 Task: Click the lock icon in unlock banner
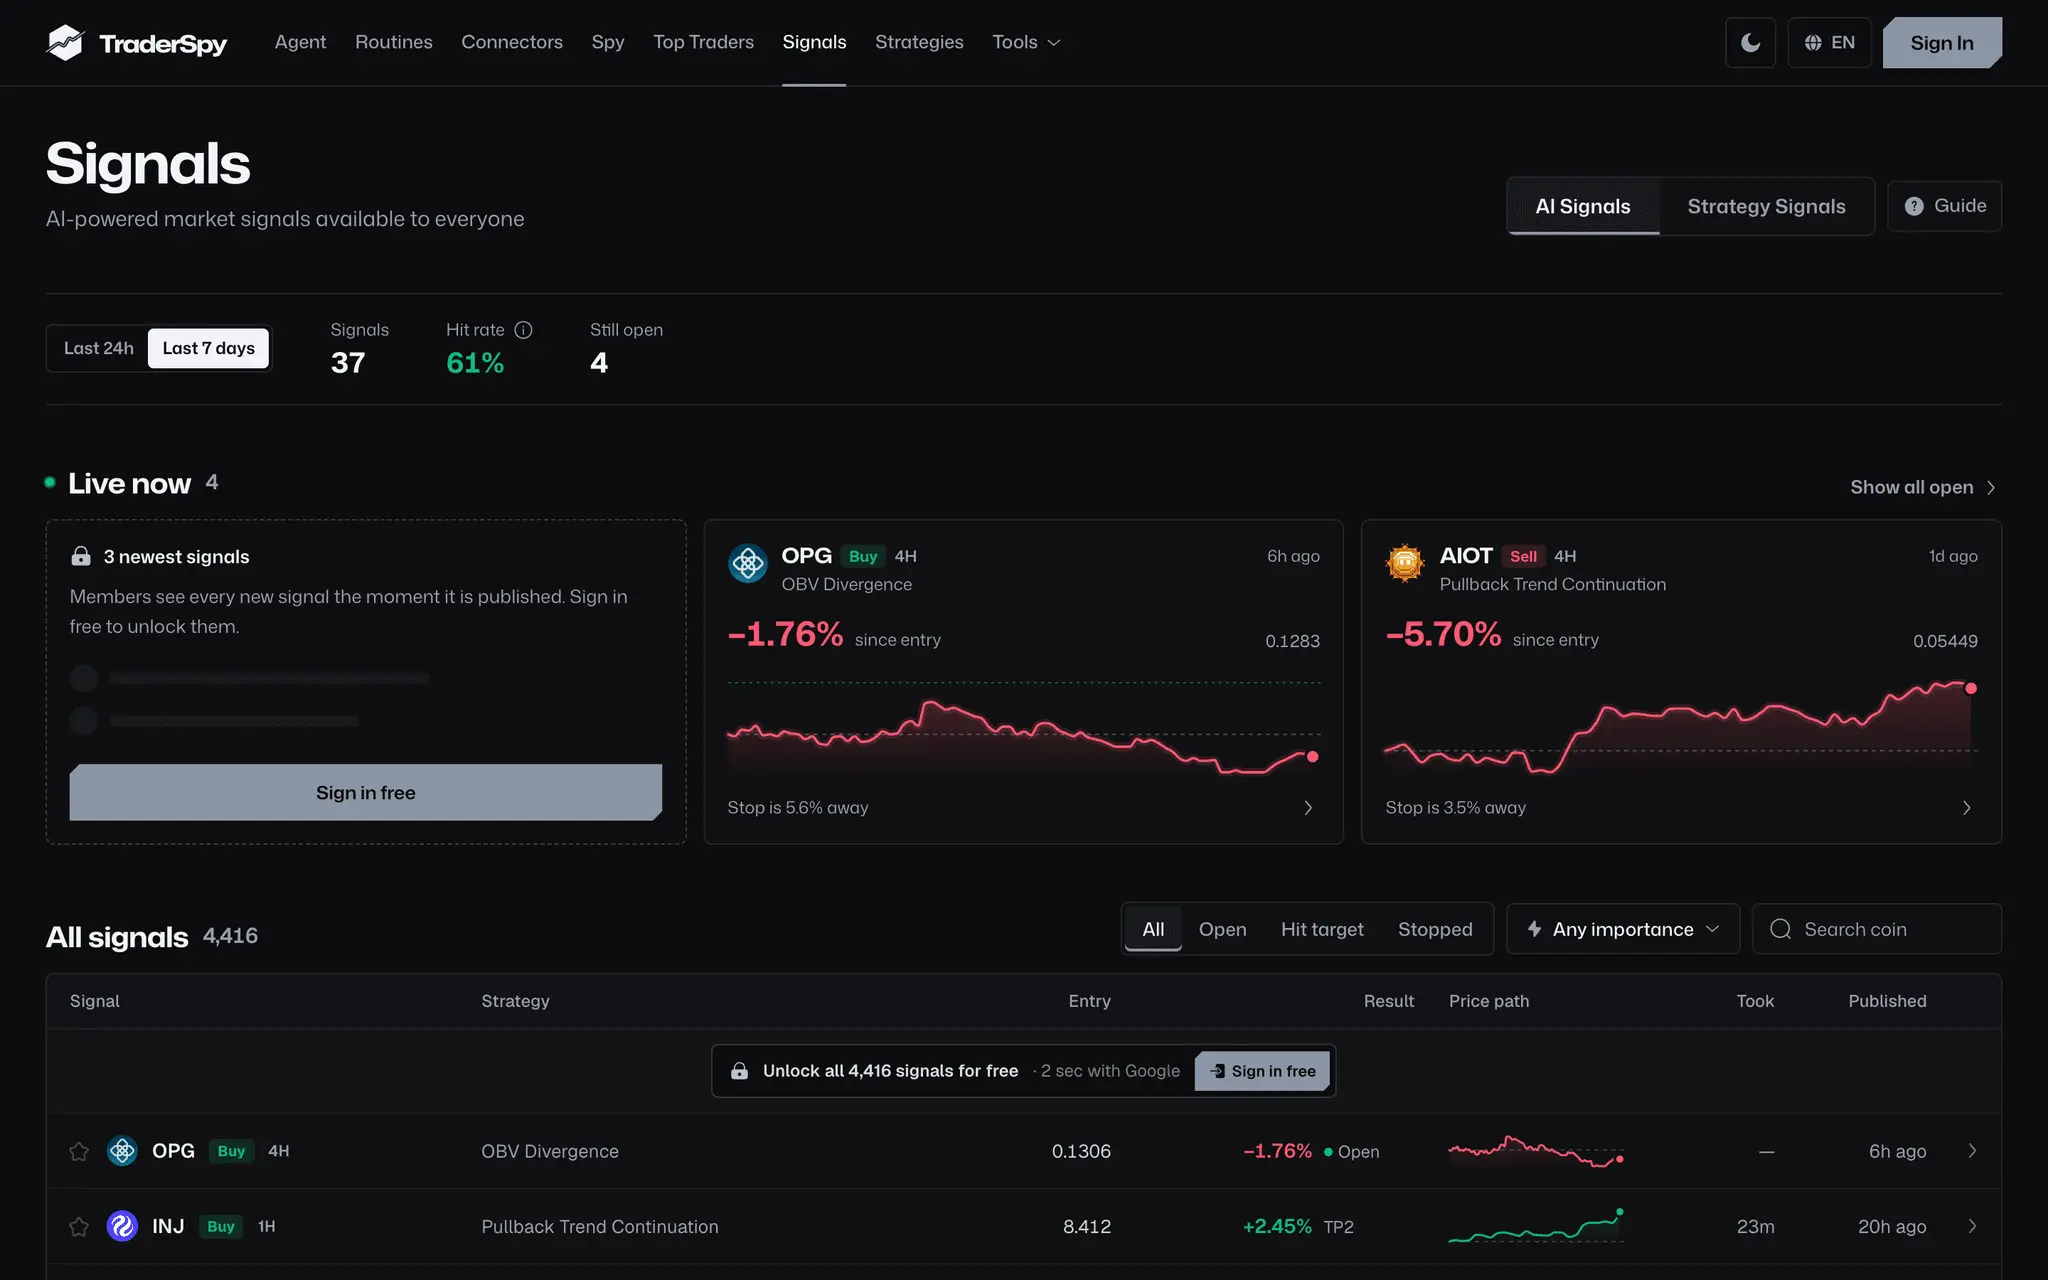coord(739,1071)
